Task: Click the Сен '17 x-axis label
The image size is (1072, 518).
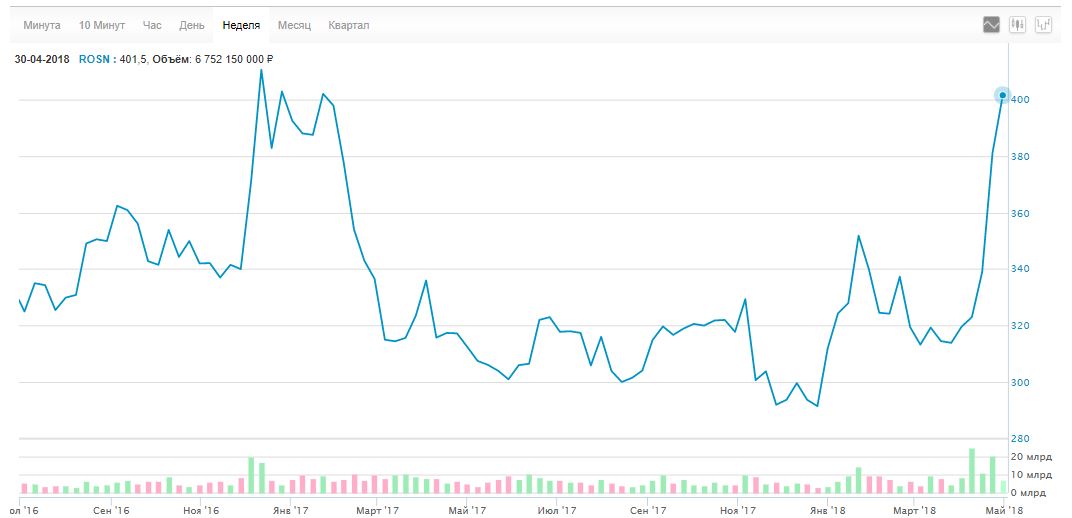Action: coord(647,510)
